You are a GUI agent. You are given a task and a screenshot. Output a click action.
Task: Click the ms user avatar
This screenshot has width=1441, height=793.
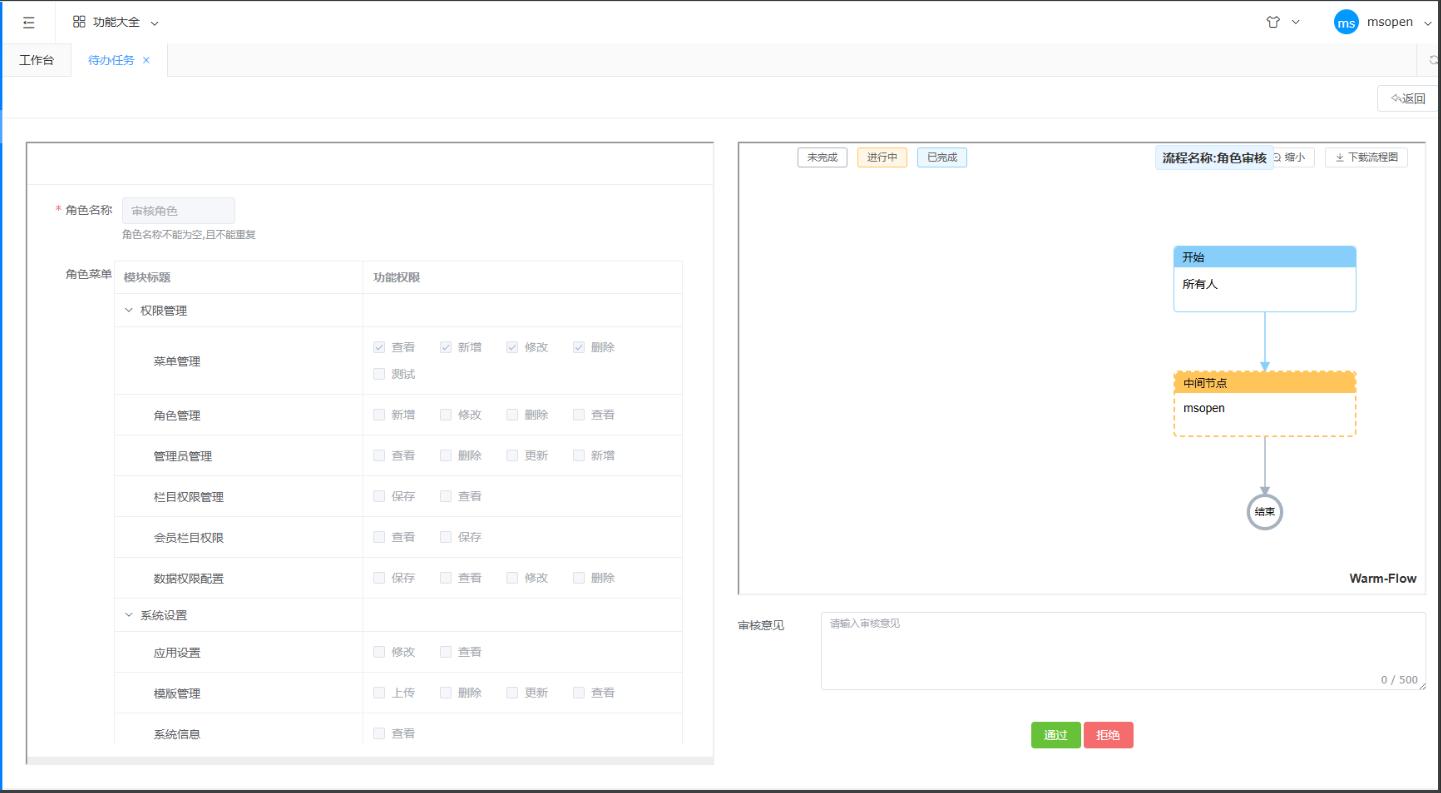point(1346,22)
